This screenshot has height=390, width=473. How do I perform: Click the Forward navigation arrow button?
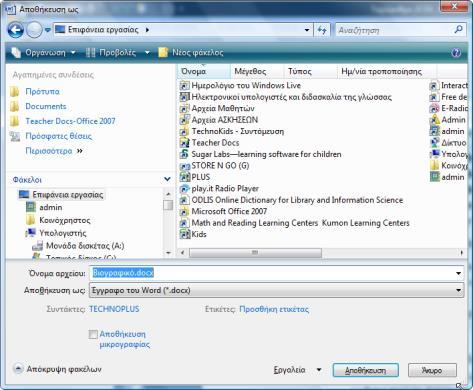34,30
